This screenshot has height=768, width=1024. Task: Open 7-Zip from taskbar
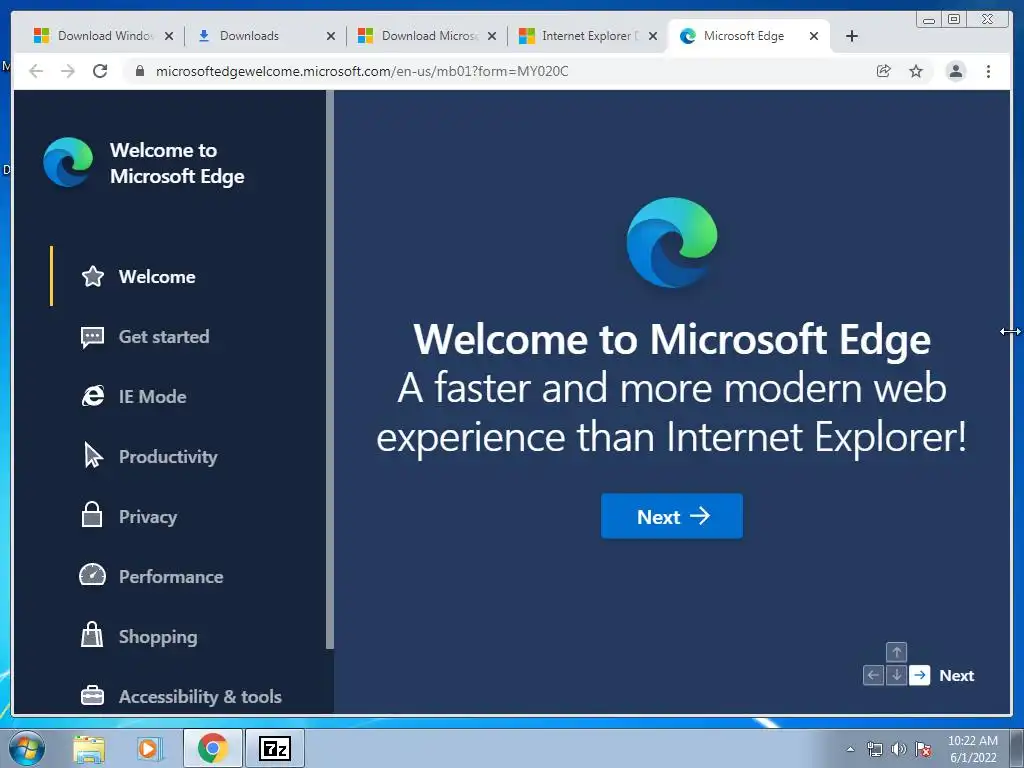click(275, 748)
